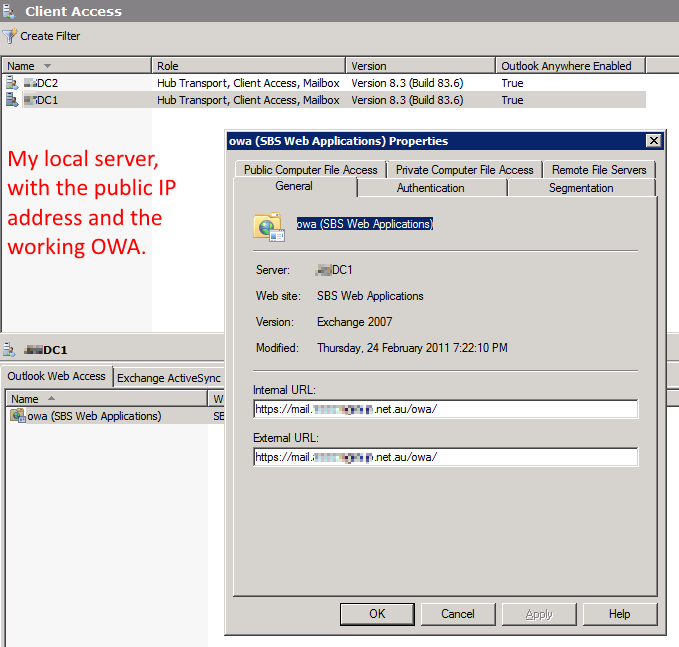Click the SBS Web Applications web site value
This screenshot has height=647, width=679.
pos(370,296)
